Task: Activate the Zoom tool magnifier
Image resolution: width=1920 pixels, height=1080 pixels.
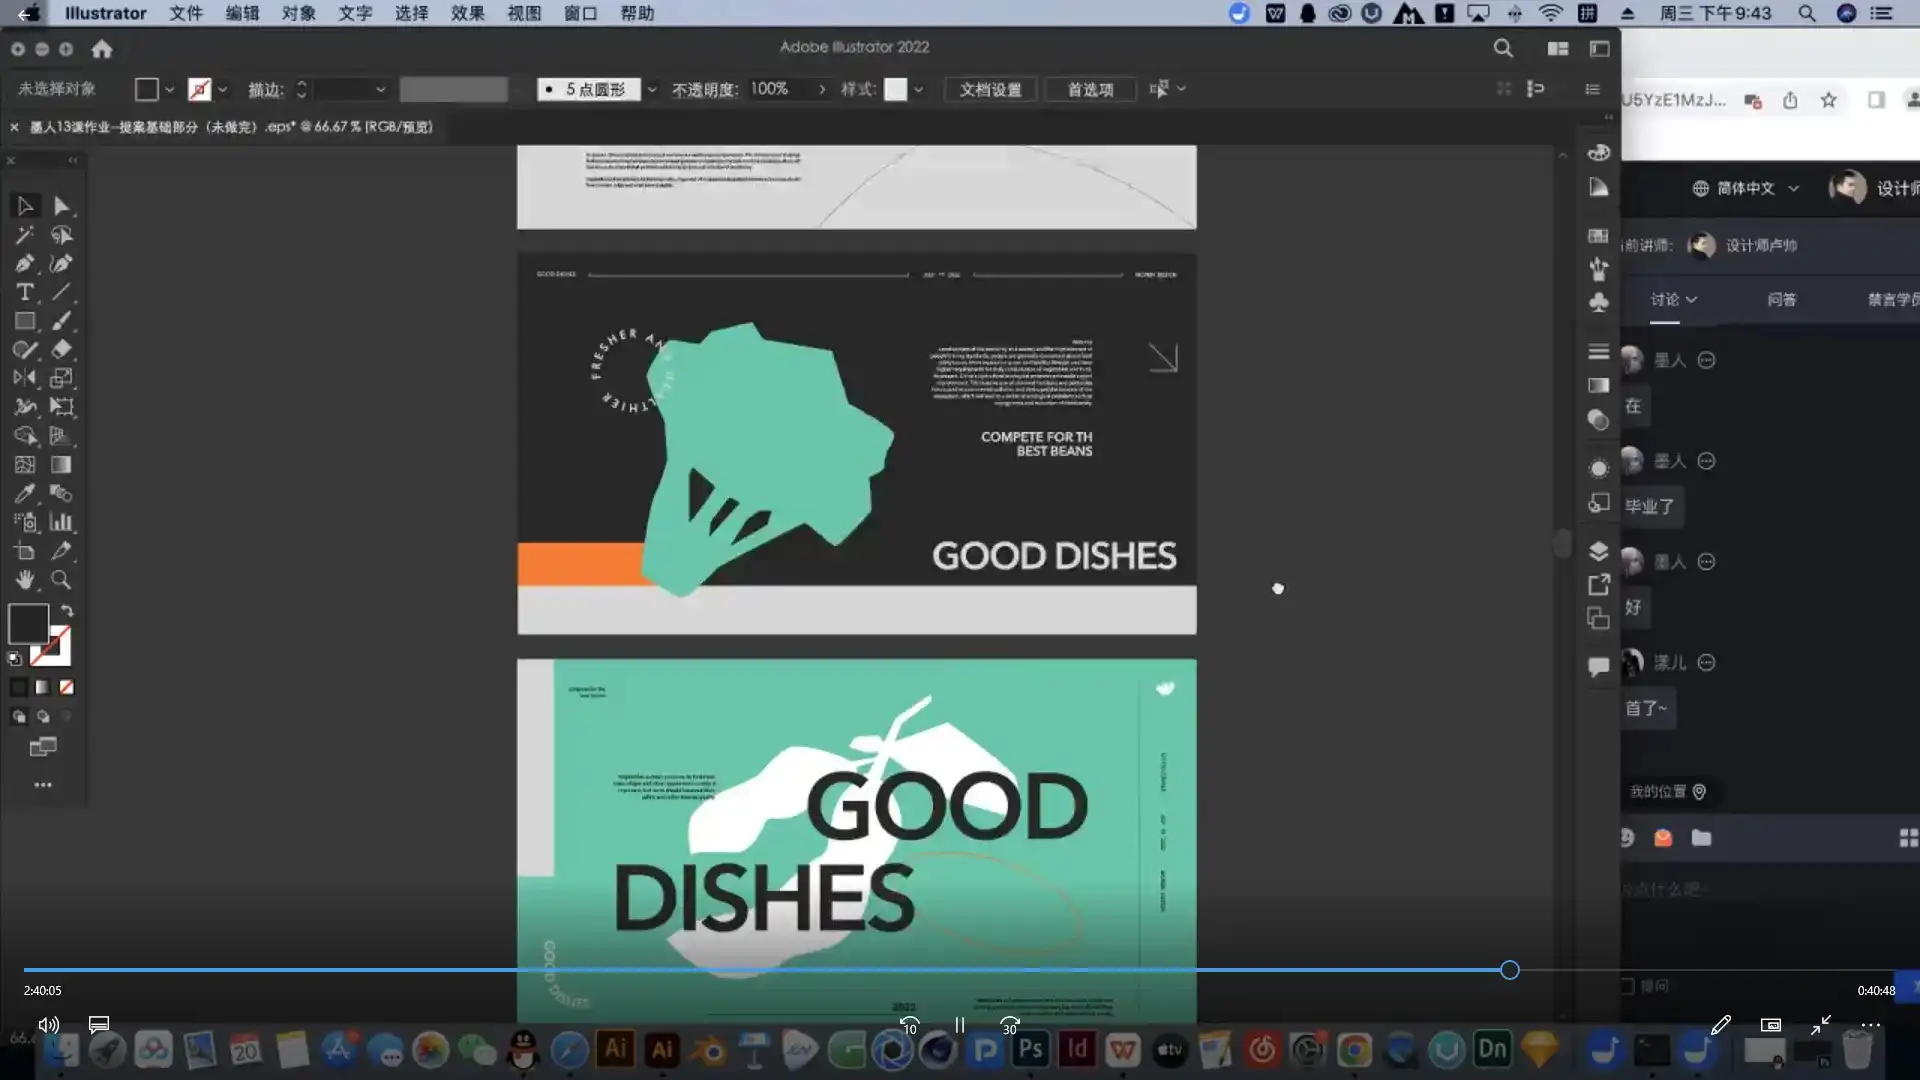Action: tap(61, 580)
